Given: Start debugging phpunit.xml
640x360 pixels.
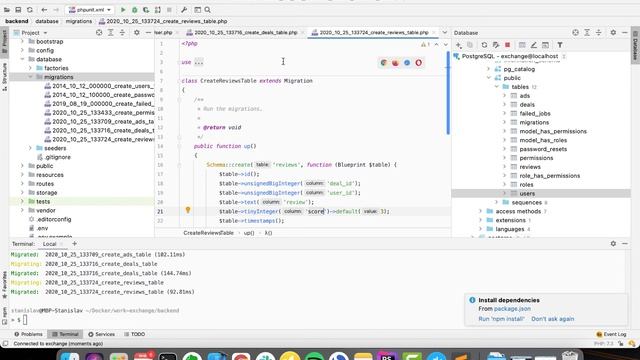Looking at the screenshot, I should pyautogui.click(x=134, y=10).
